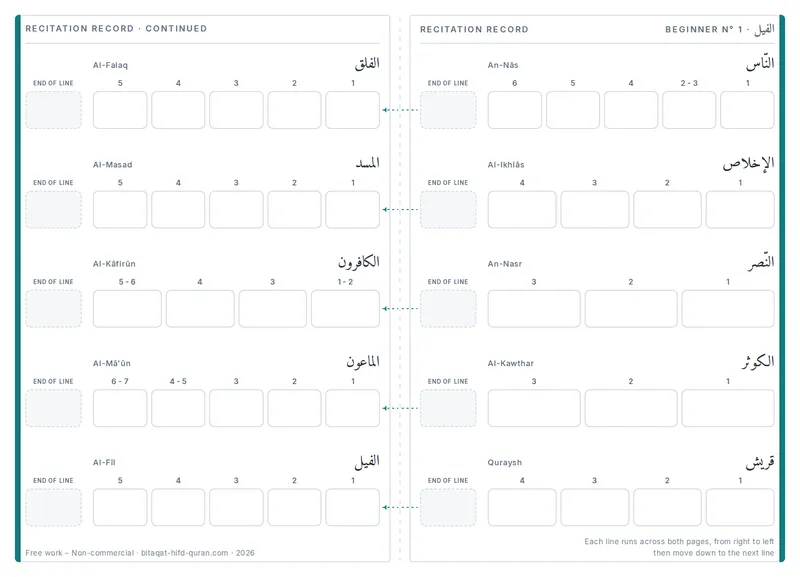Click End of Line box beside Quraysh
The height and width of the screenshot is (577, 800).
[x=448, y=507]
